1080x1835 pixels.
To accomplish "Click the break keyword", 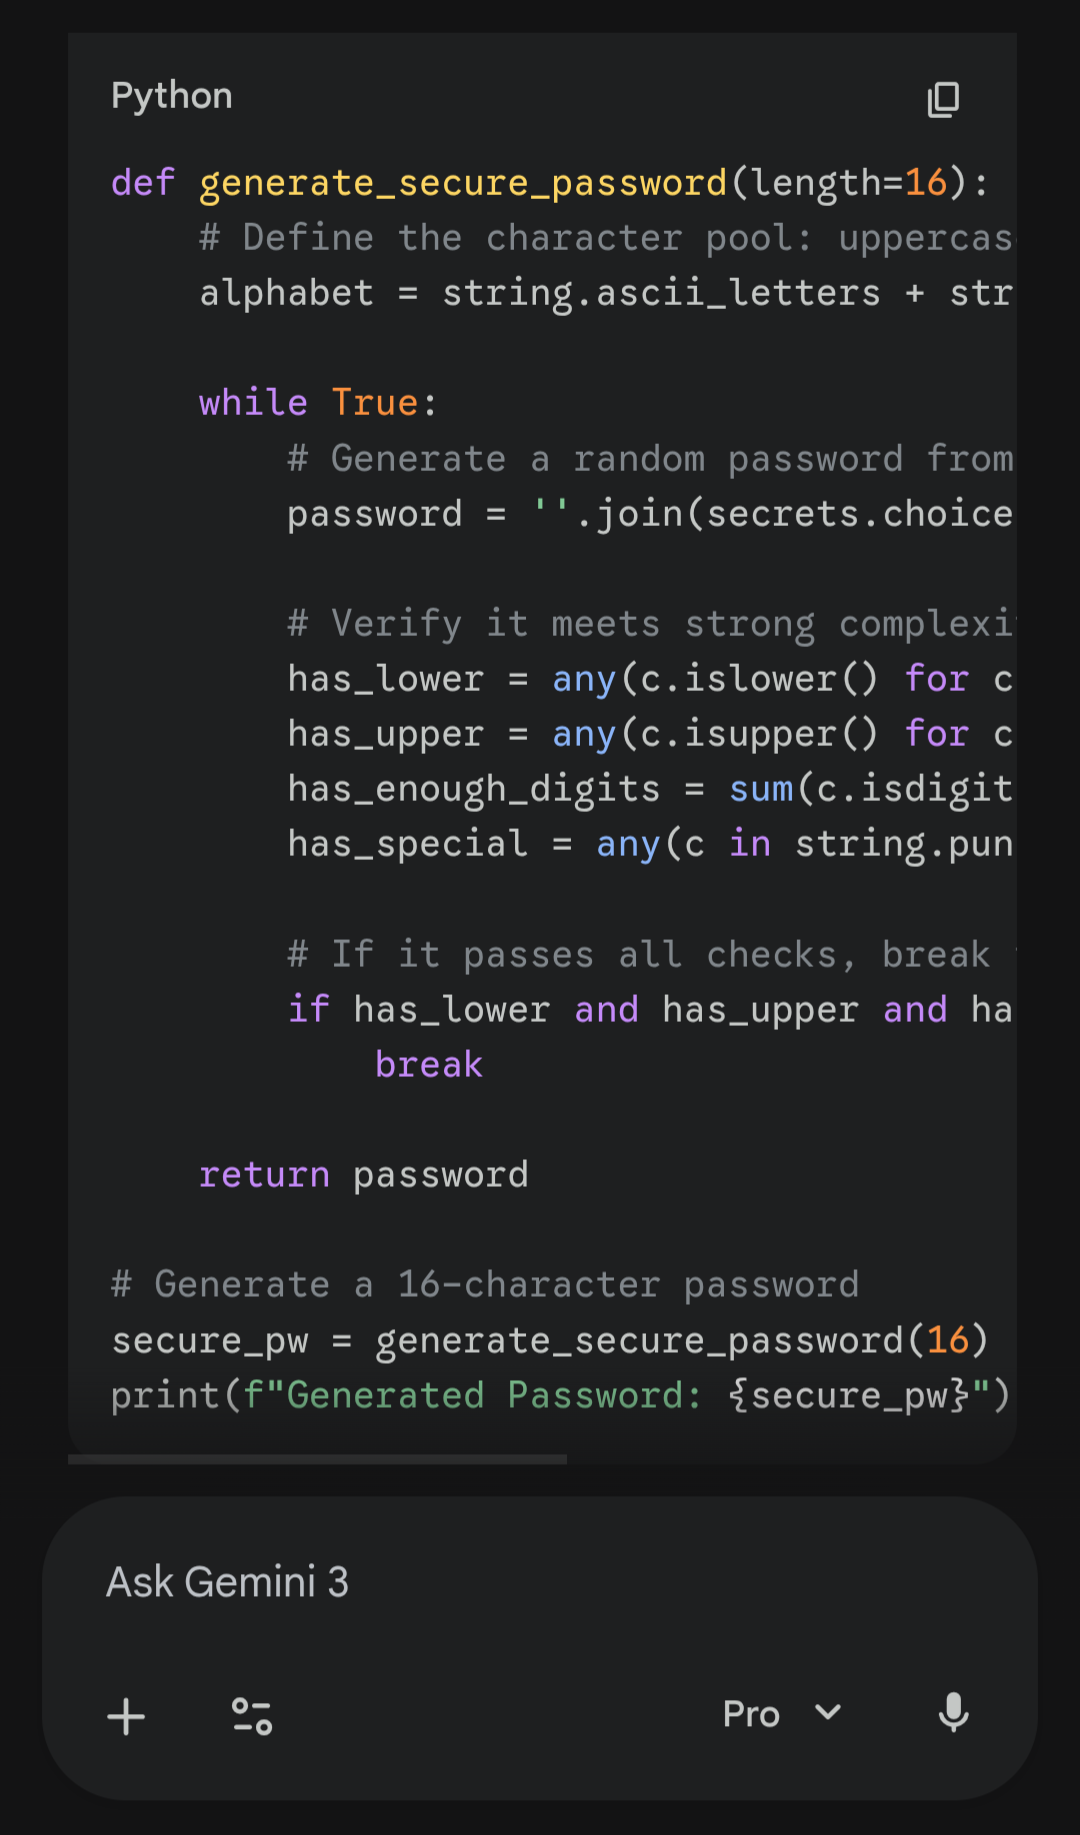I will [x=429, y=1065].
